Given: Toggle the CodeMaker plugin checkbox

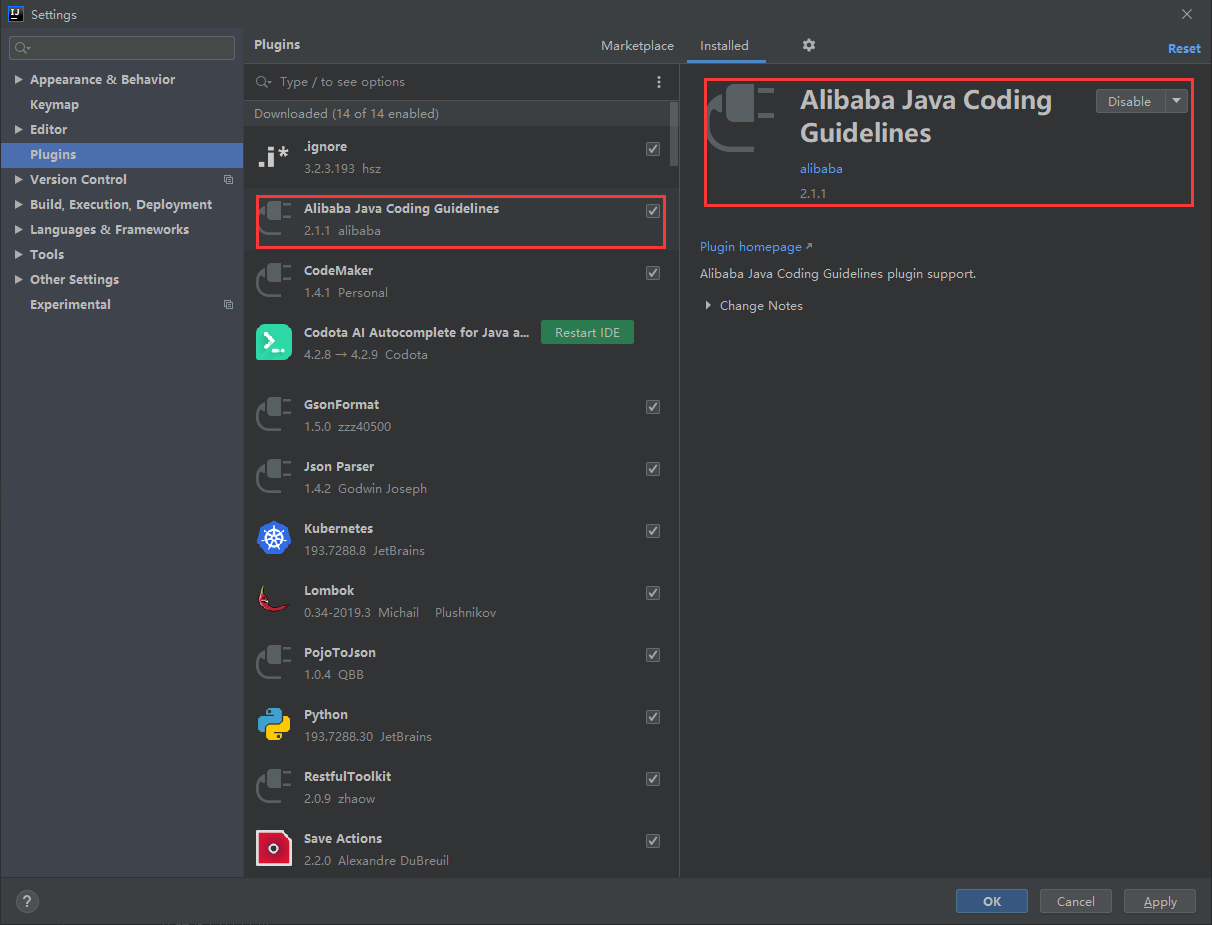Looking at the screenshot, I should pyautogui.click(x=653, y=273).
